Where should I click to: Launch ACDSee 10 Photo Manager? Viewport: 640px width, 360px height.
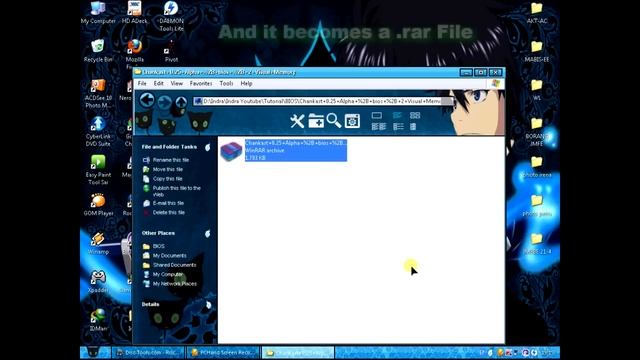(x=98, y=93)
